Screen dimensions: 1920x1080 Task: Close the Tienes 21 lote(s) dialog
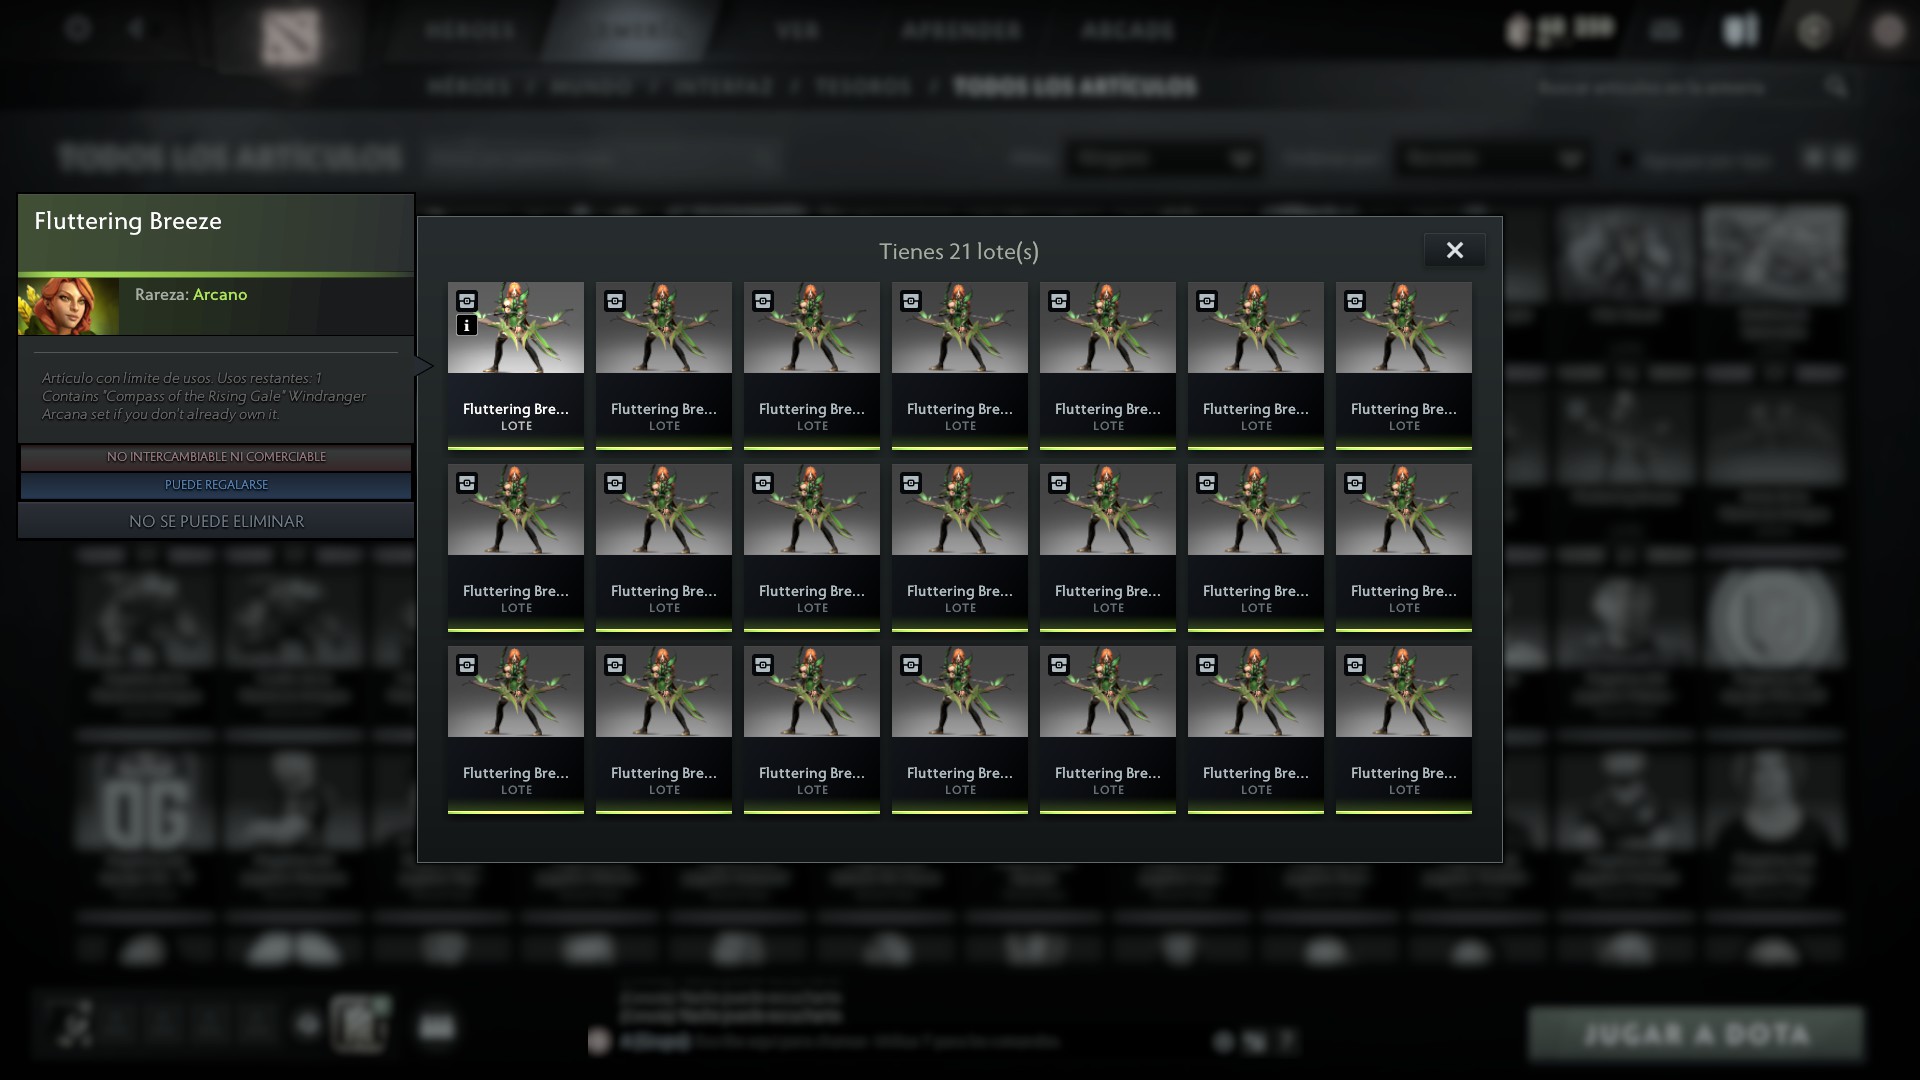pos(1454,250)
